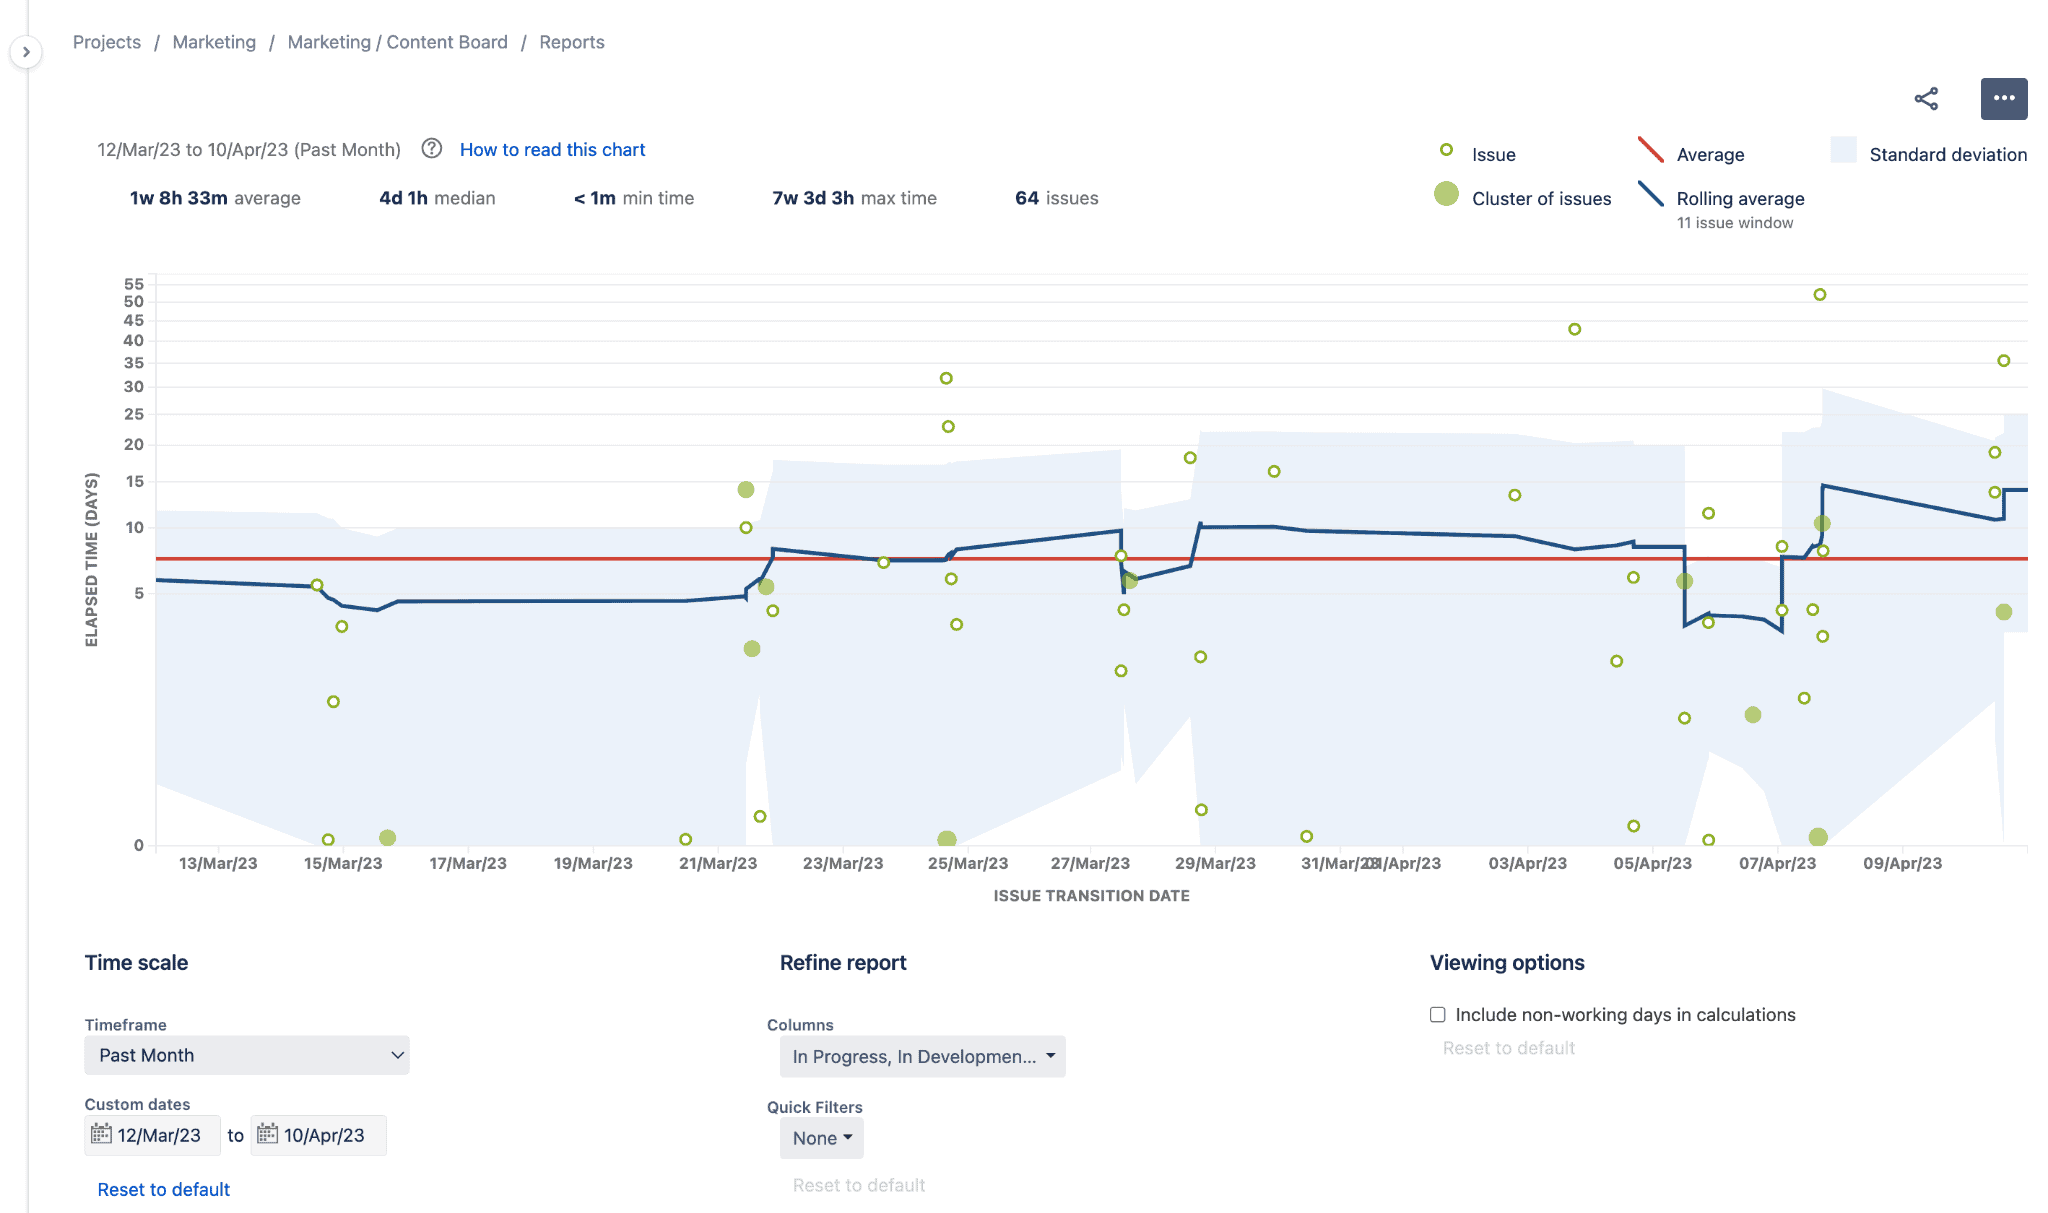
Task: Enable Include non-working days in calculations
Action: click(x=1437, y=1014)
